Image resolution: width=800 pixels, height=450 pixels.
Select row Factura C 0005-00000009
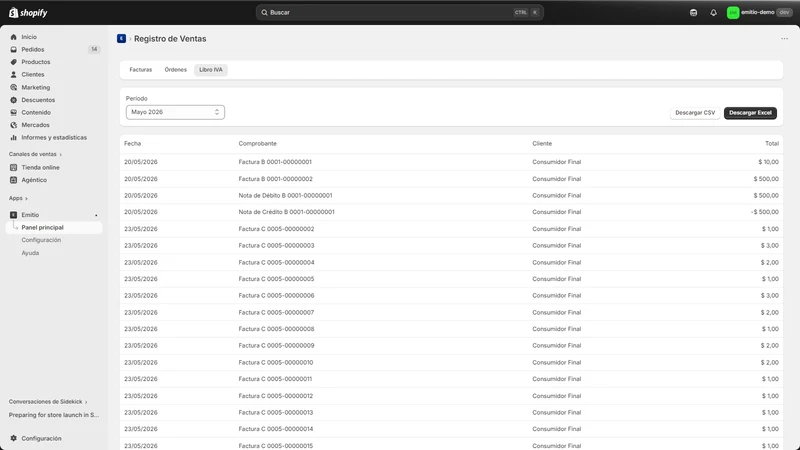tap(451, 345)
